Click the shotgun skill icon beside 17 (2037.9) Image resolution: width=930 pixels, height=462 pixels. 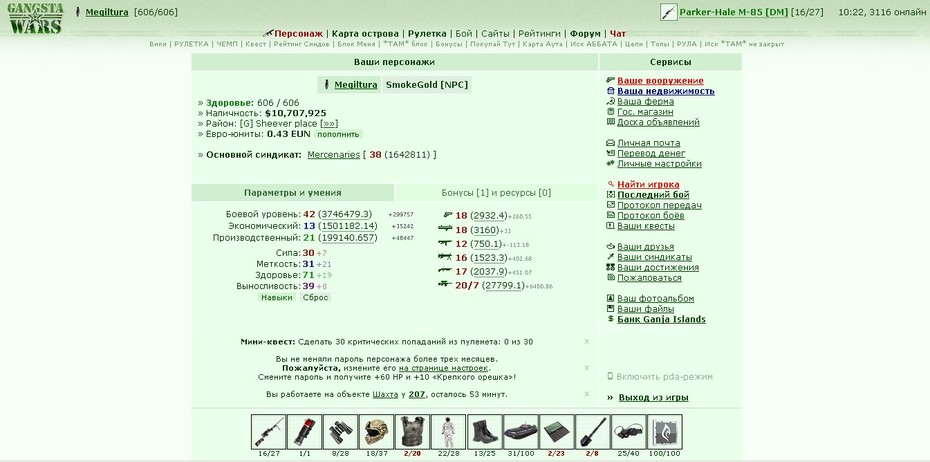(445, 270)
